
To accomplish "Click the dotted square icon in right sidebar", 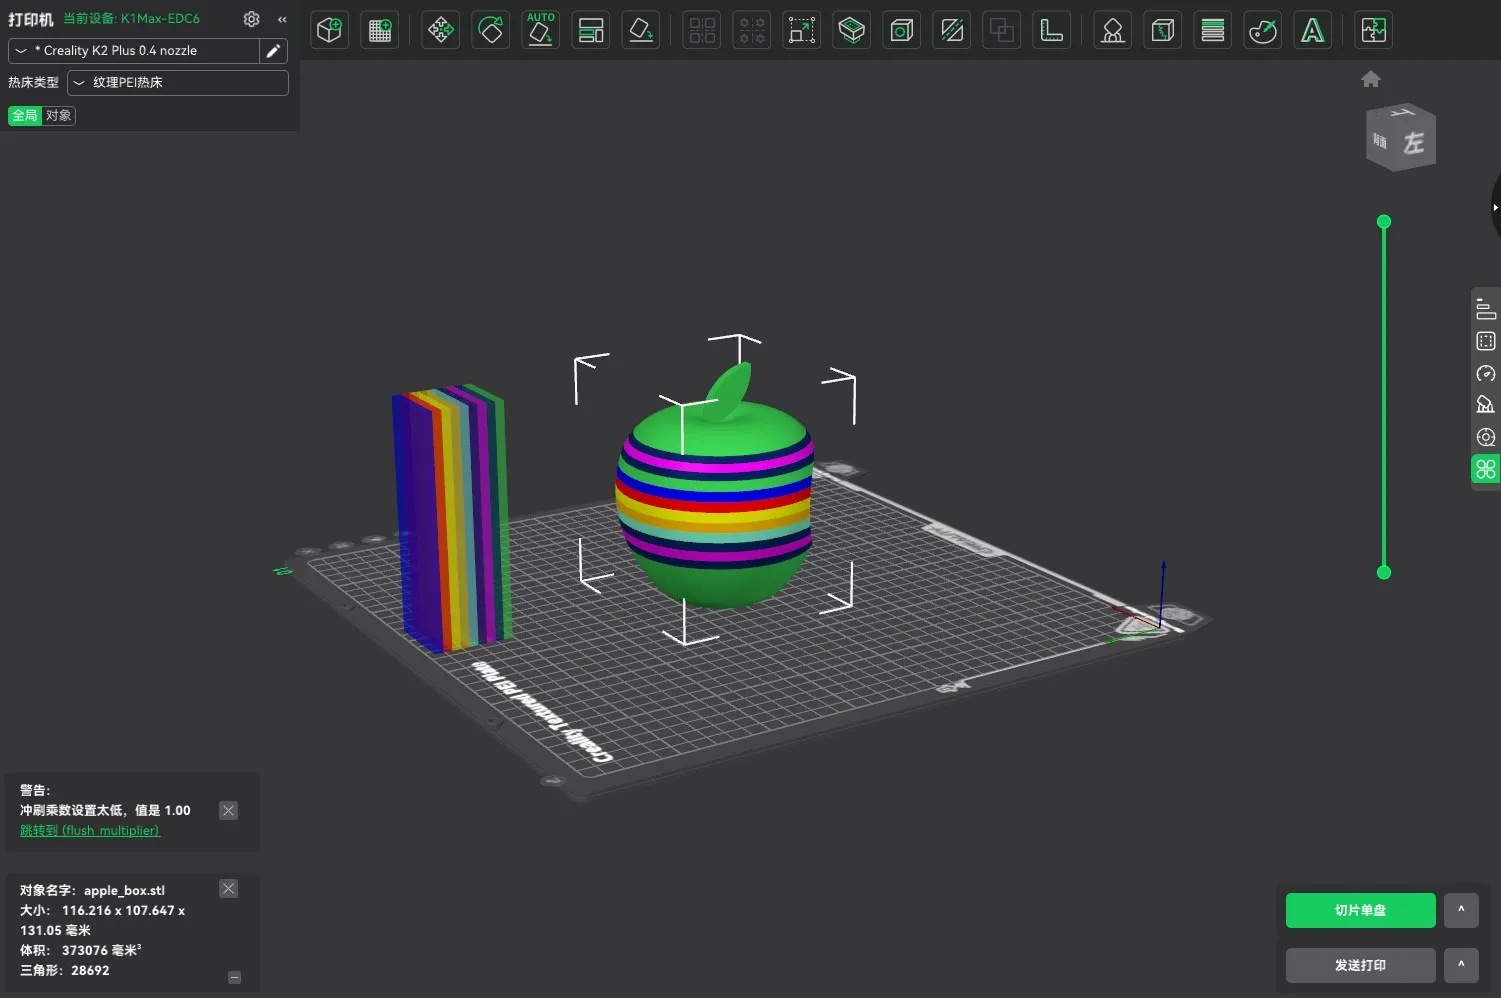I will pyautogui.click(x=1486, y=341).
